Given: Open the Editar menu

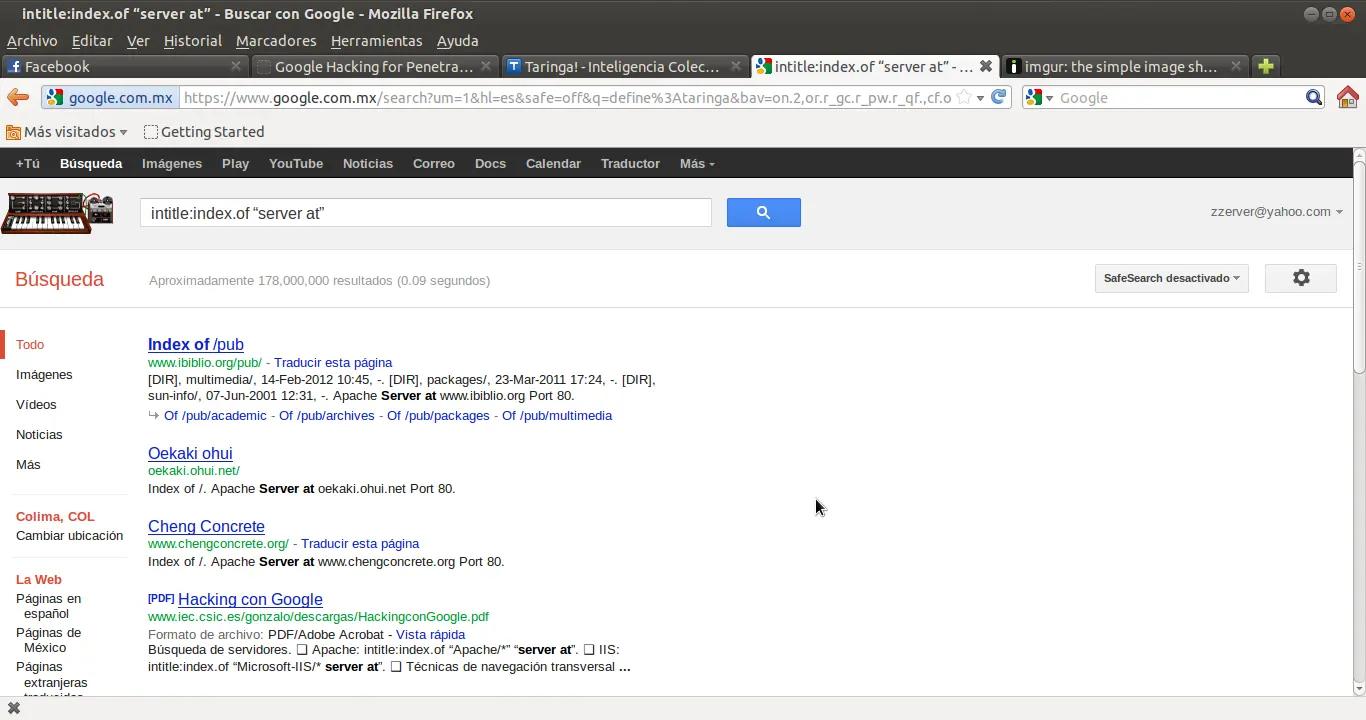Looking at the screenshot, I should click(x=92, y=41).
